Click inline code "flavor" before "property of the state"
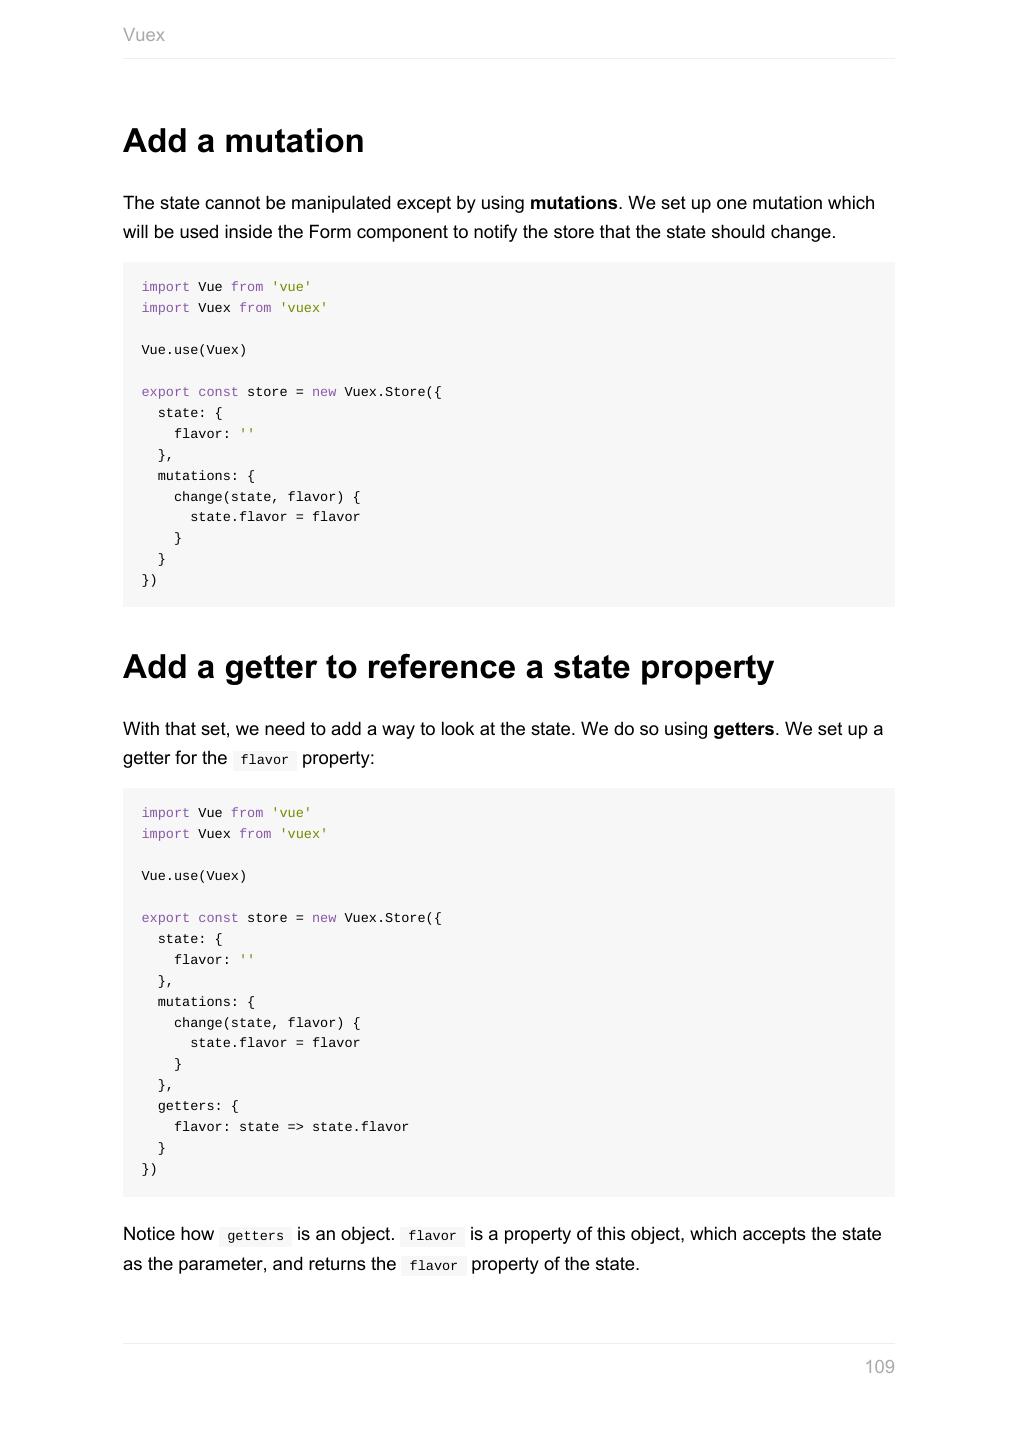The image size is (1019, 1440). click(x=433, y=1266)
